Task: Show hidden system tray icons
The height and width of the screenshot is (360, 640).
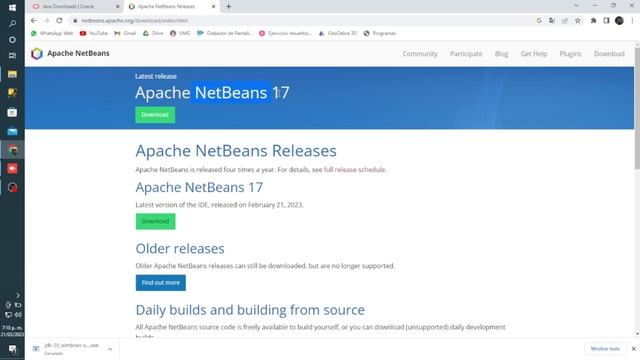Action: pos(18,295)
